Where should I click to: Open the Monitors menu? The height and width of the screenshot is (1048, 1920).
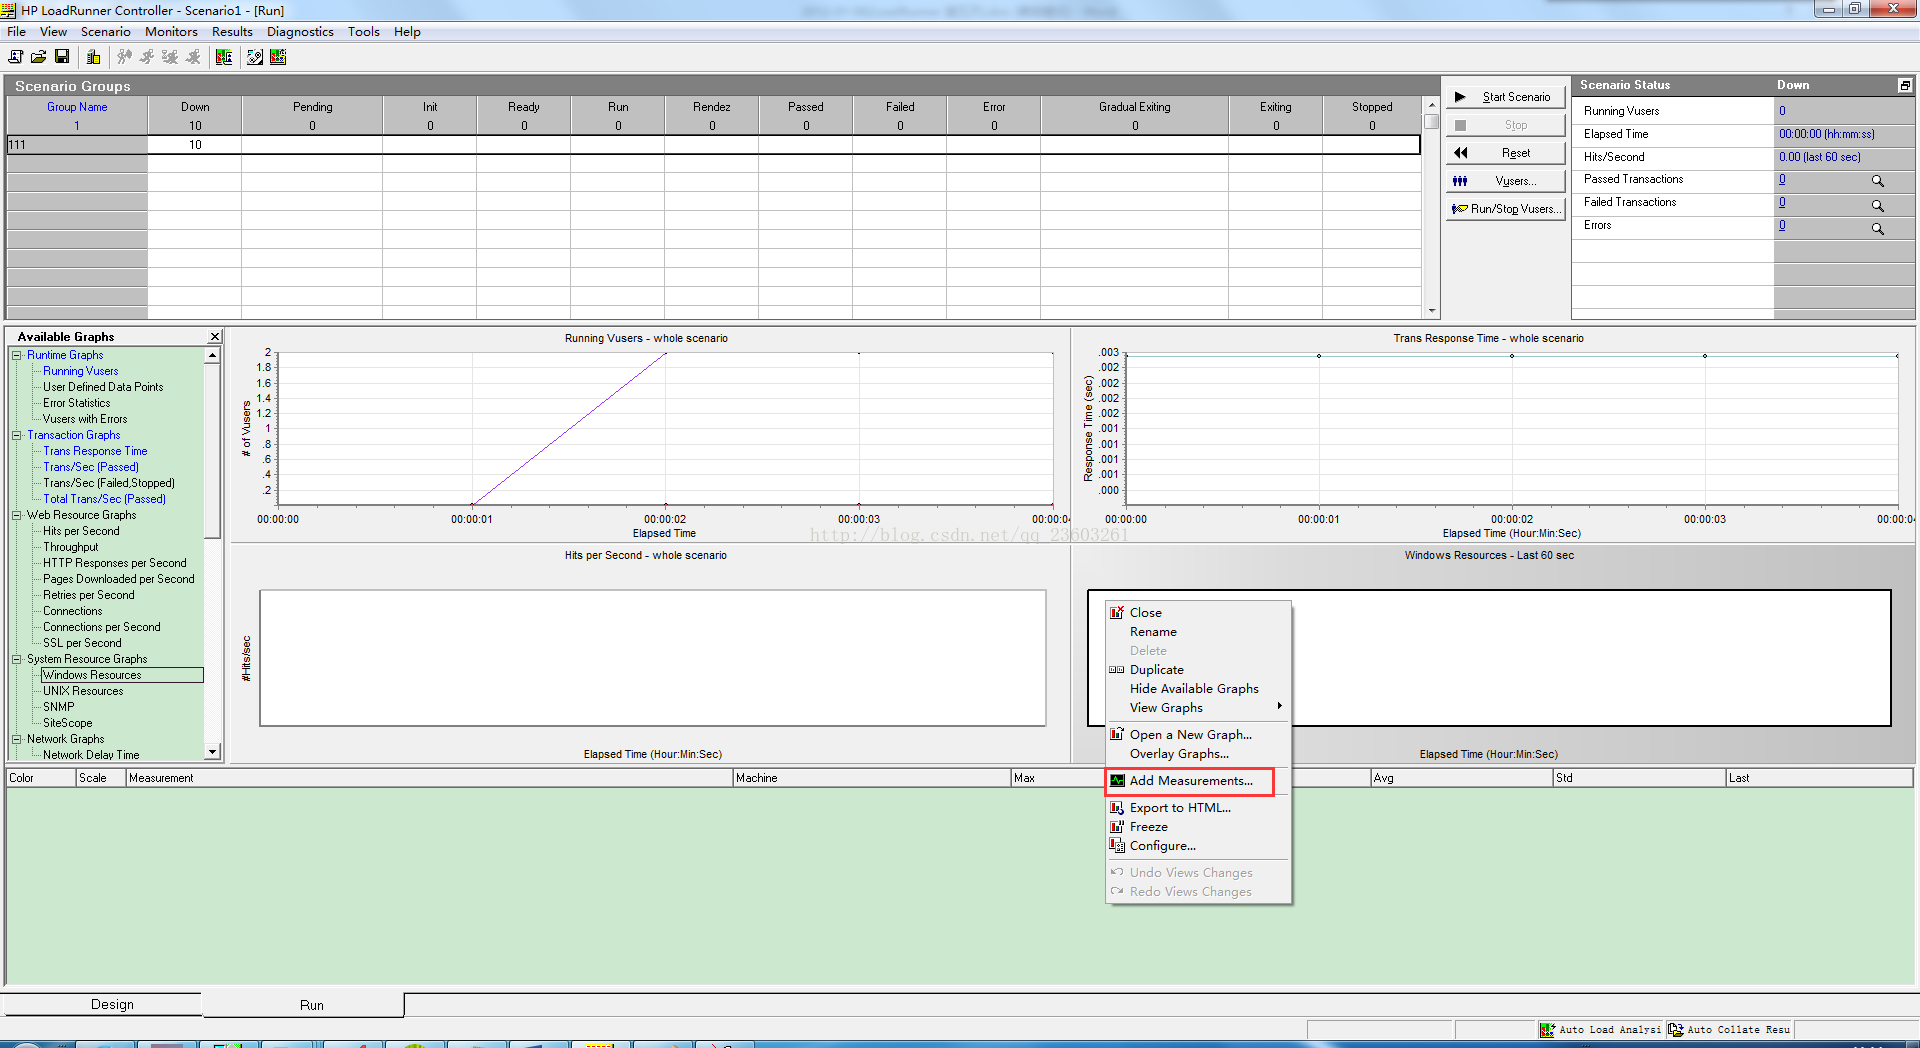tap(171, 32)
